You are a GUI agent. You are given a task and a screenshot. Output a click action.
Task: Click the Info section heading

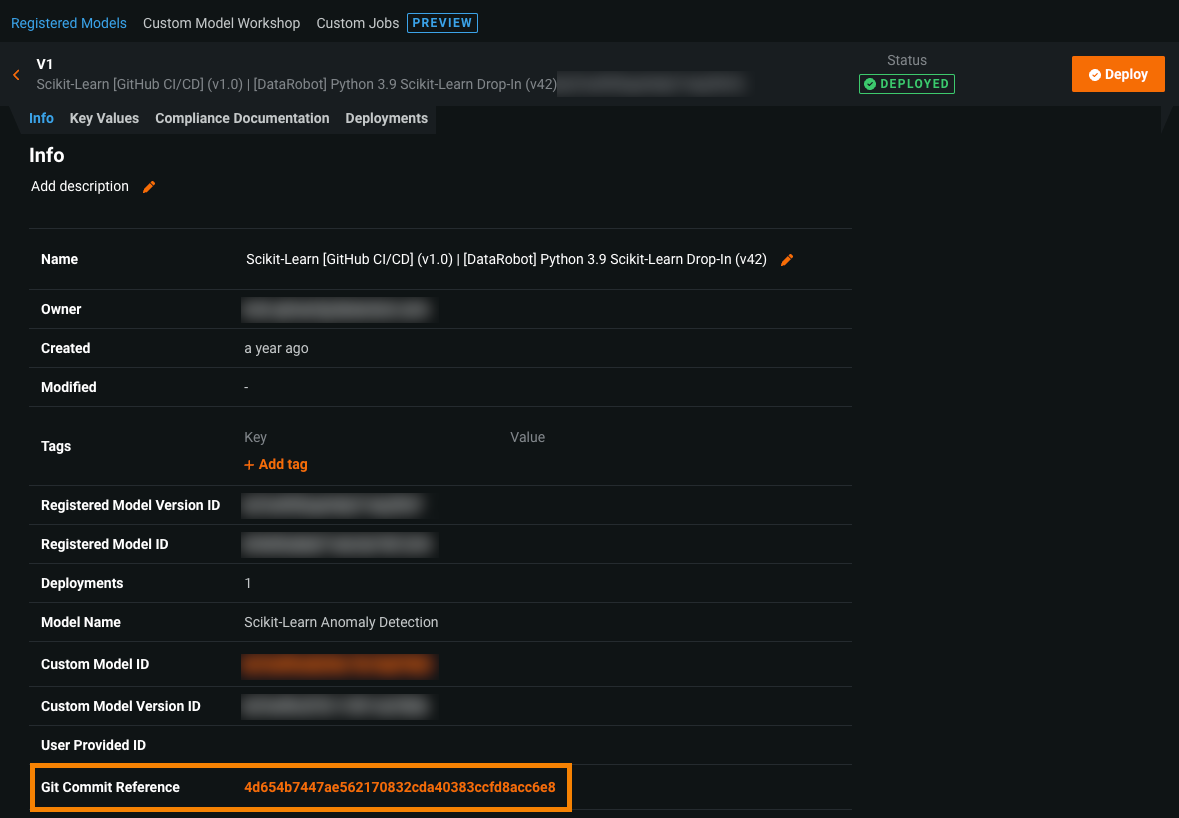(x=47, y=155)
